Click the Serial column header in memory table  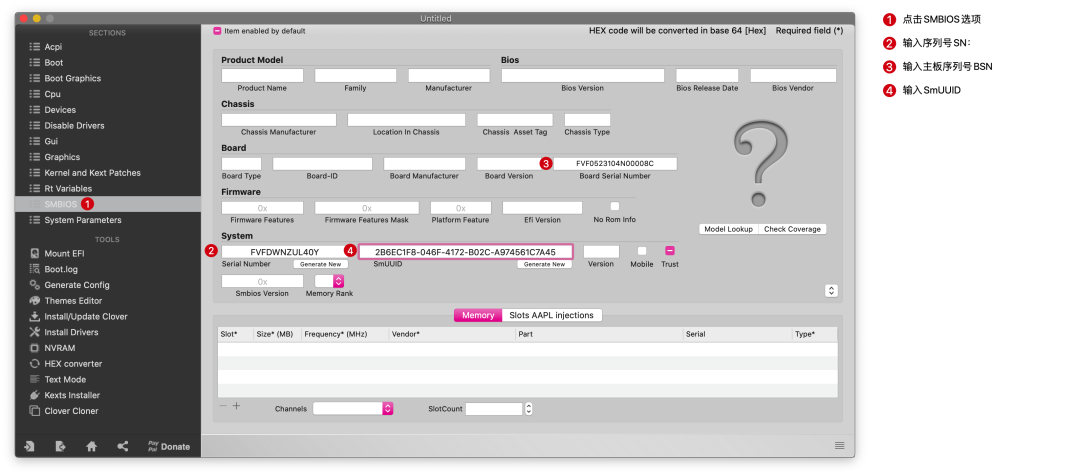pyautogui.click(x=737, y=335)
